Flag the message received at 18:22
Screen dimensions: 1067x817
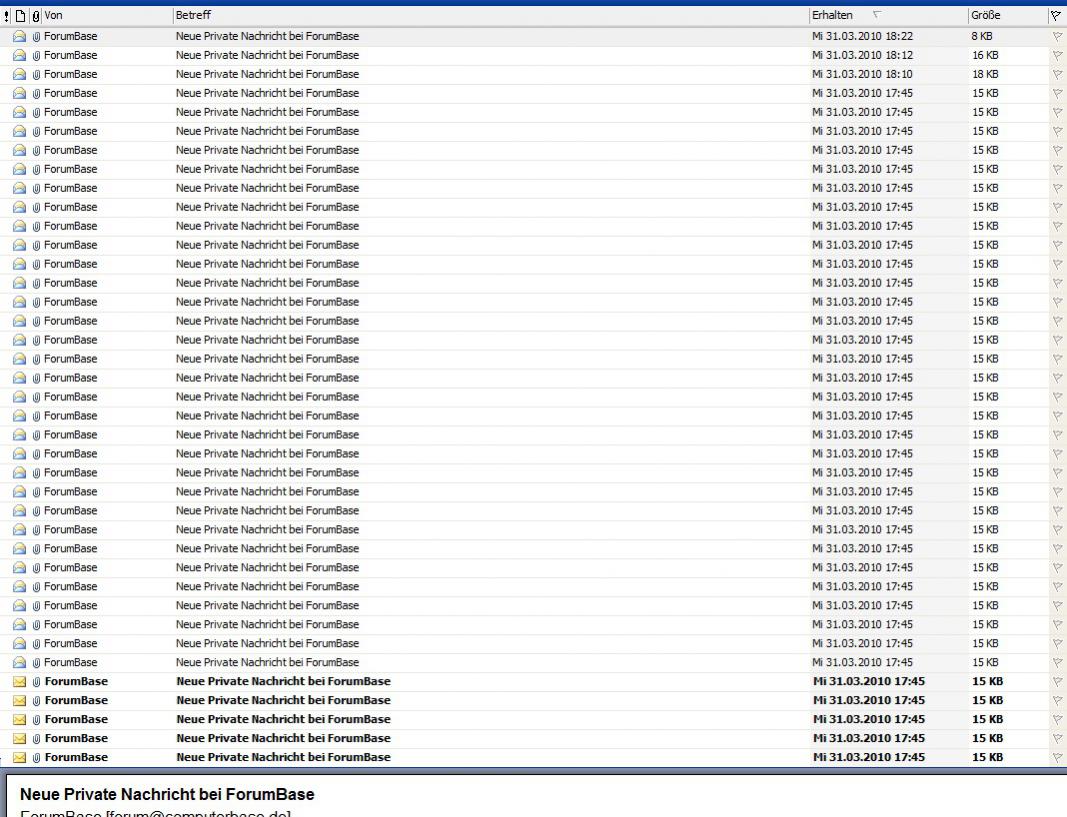1057,37
